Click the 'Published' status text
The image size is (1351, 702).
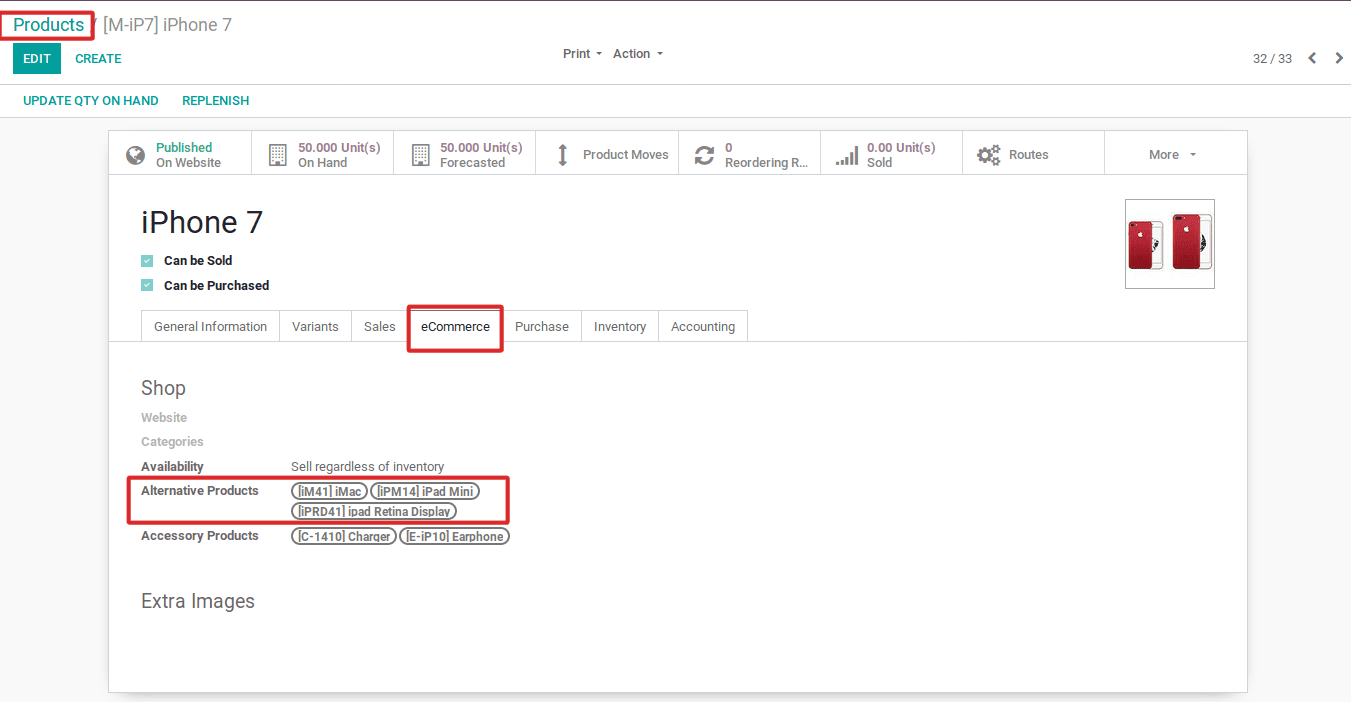[184, 148]
